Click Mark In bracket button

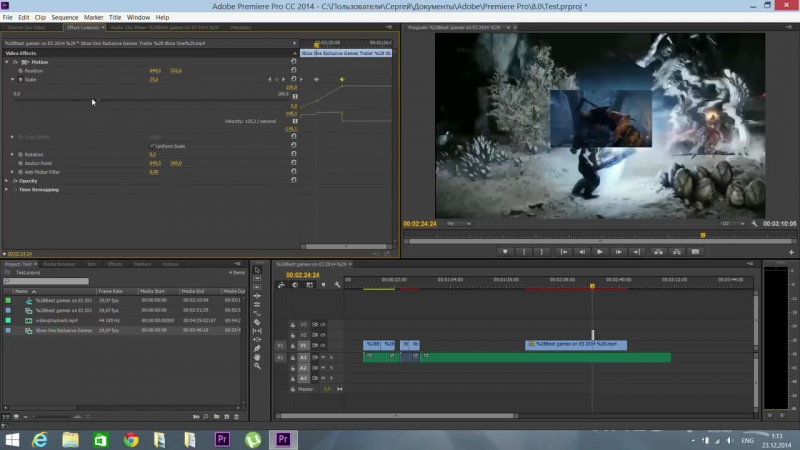(524, 252)
